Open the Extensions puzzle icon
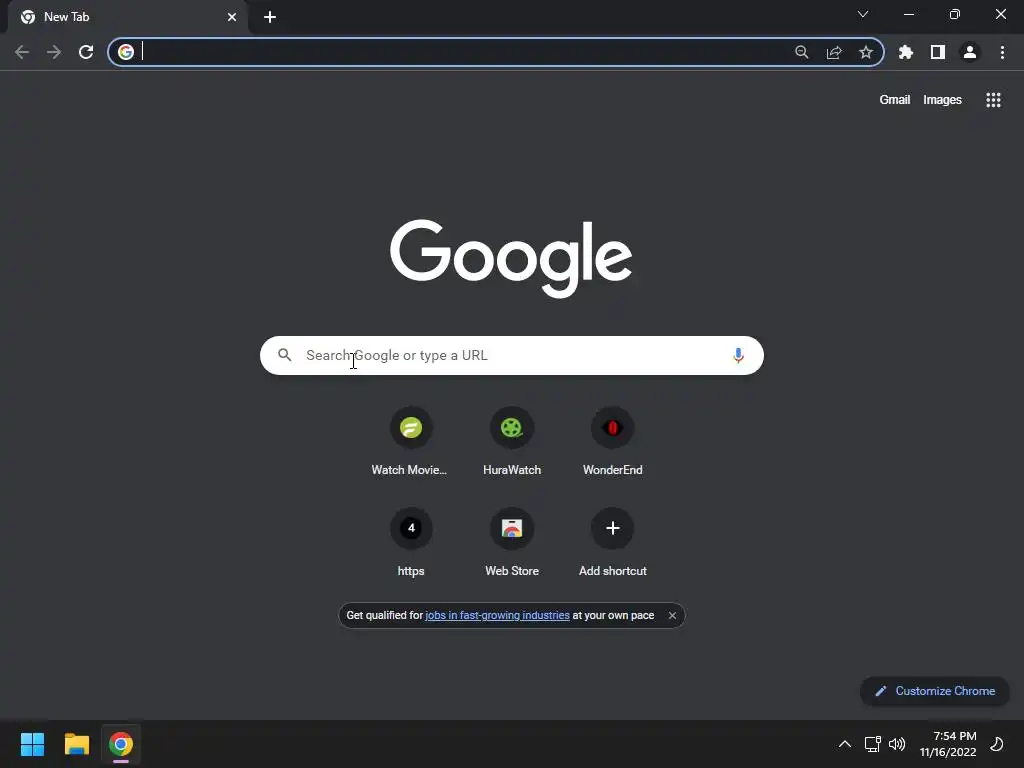This screenshot has width=1024, height=768. click(x=906, y=52)
